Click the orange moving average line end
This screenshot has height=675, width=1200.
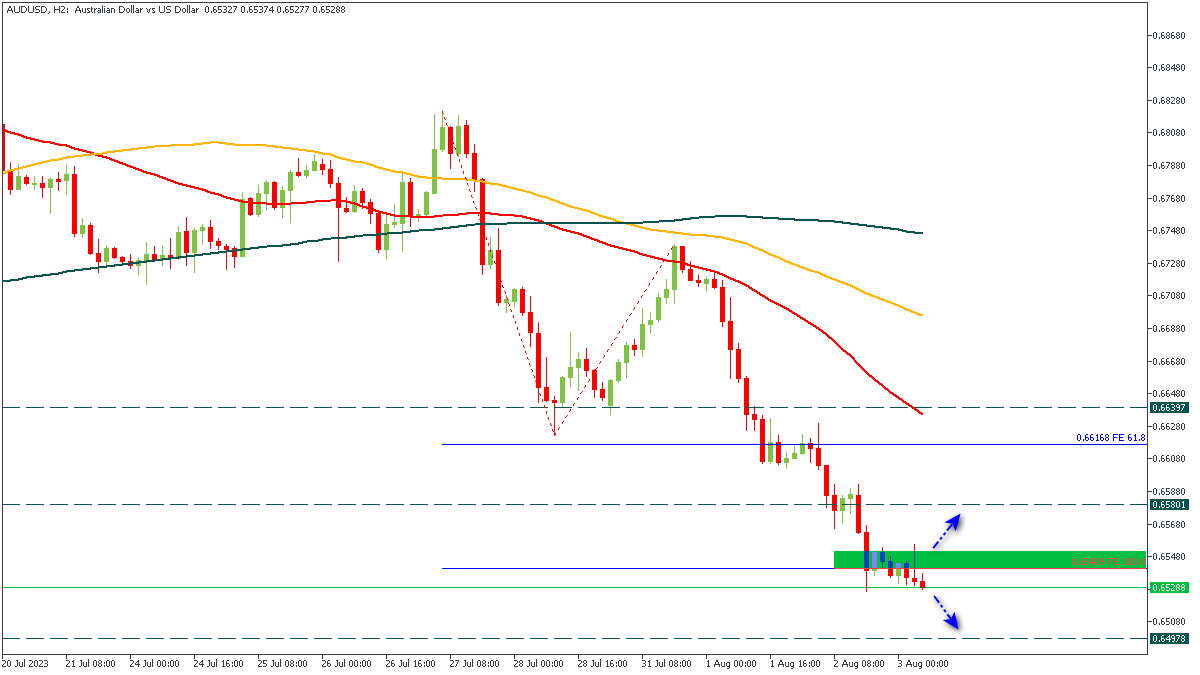pyautogui.click(x=920, y=314)
